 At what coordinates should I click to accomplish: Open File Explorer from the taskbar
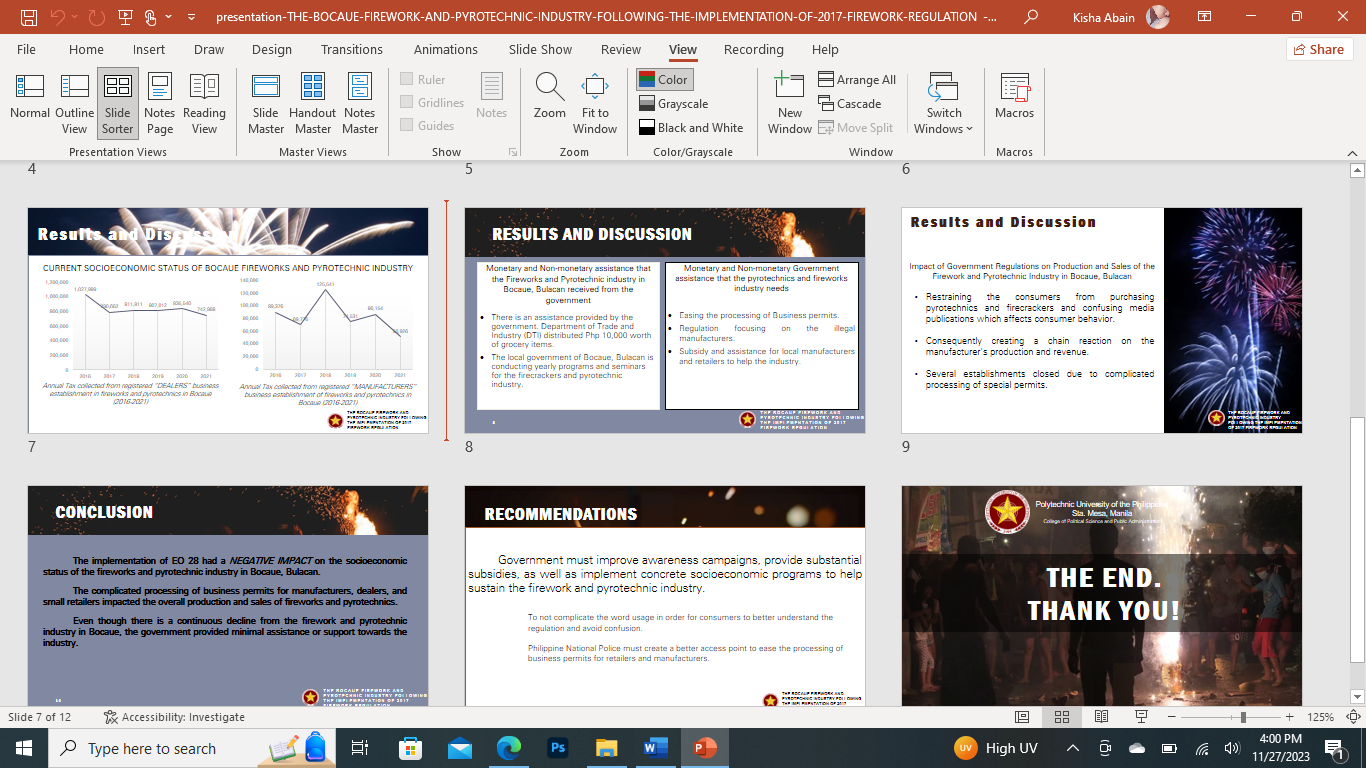click(x=607, y=748)
